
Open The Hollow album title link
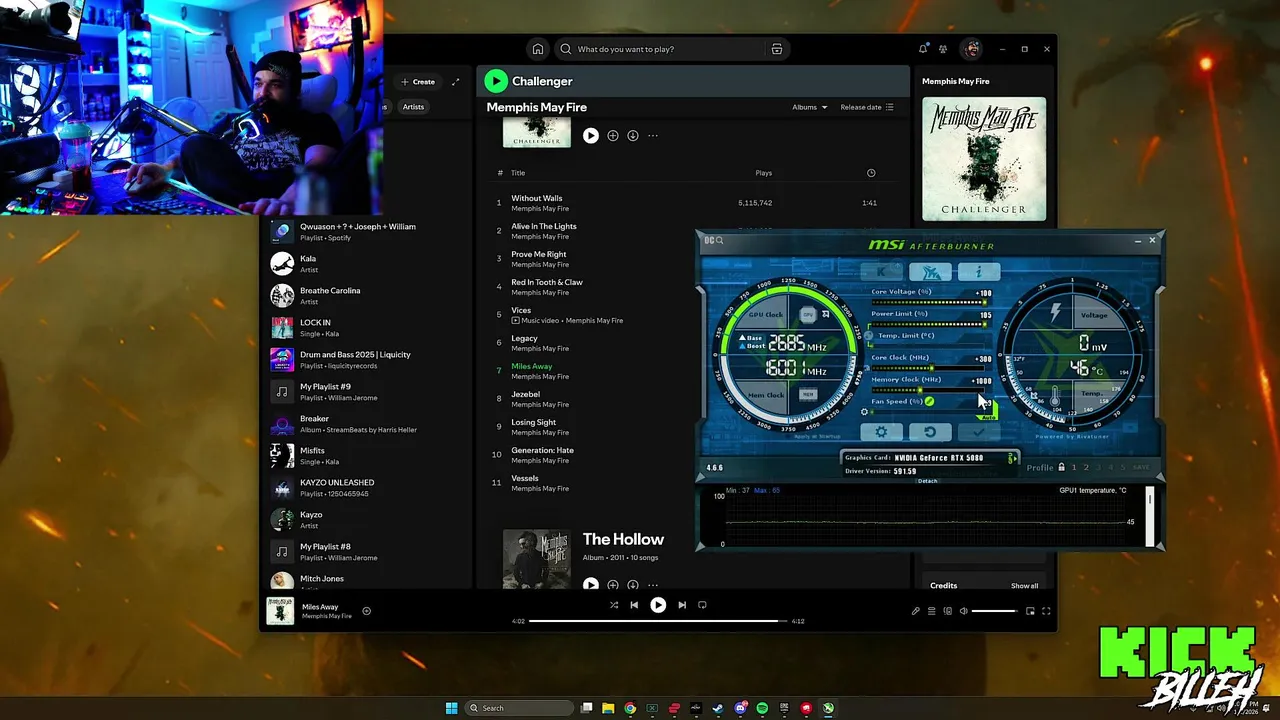[623, 539]
